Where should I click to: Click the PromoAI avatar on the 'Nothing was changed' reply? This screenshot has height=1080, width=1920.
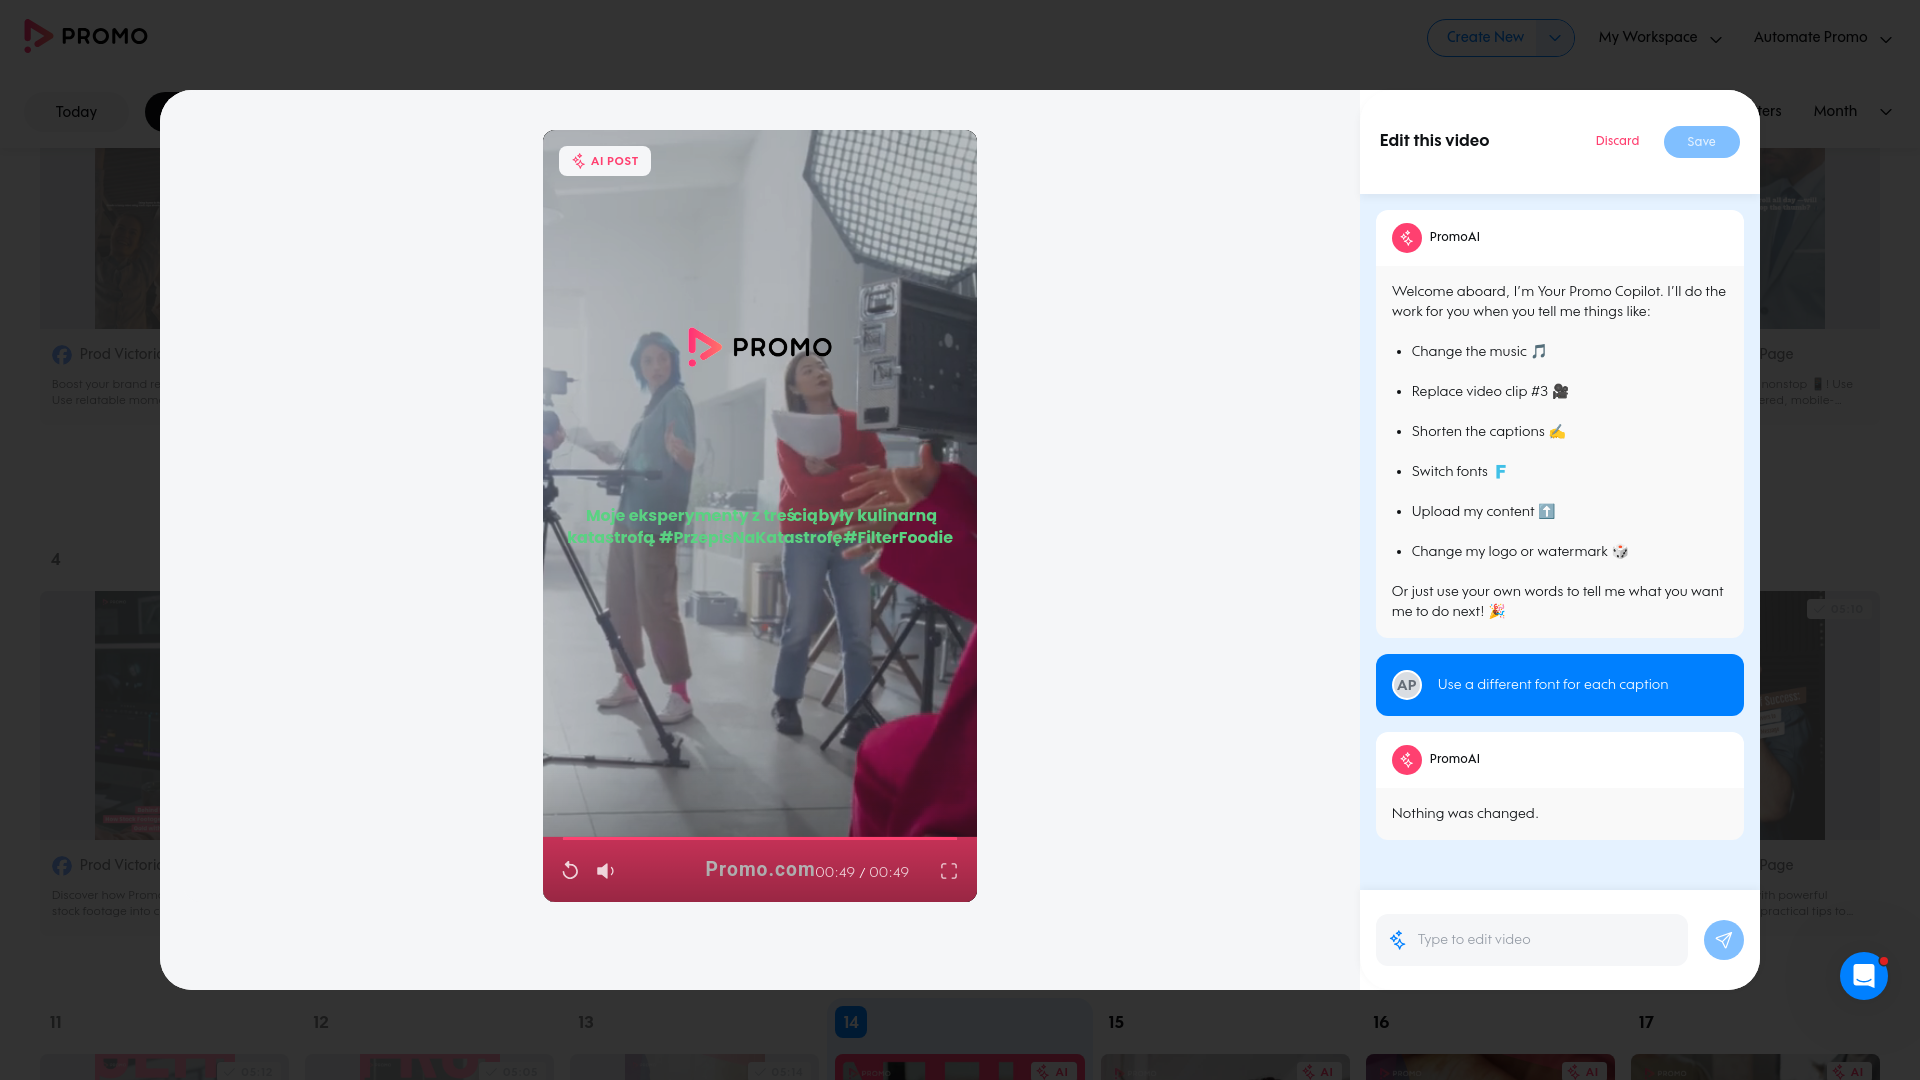tap(1407, 760)
